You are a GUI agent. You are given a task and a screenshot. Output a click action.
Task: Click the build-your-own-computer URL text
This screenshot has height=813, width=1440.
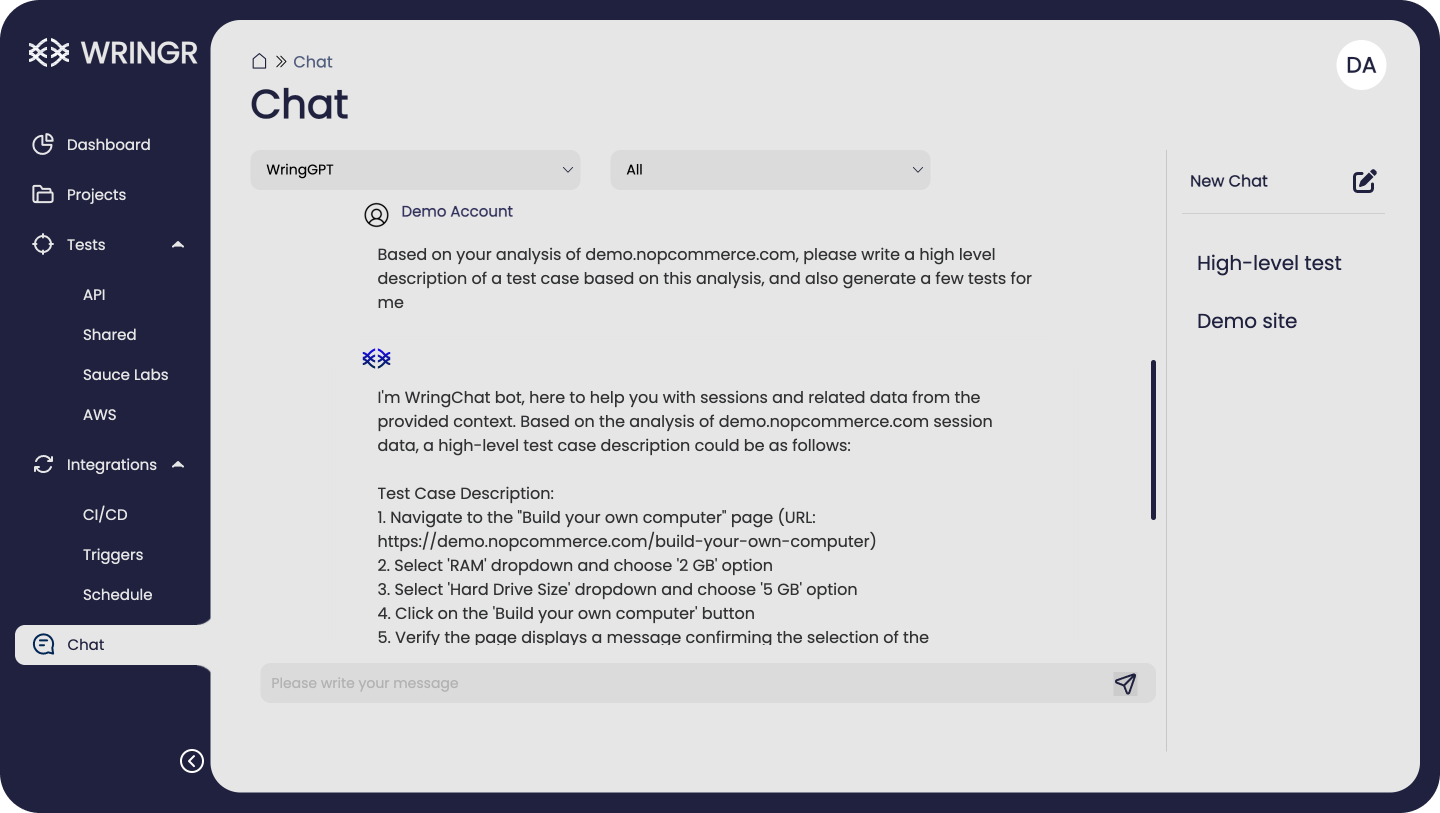tap(627, 541)
